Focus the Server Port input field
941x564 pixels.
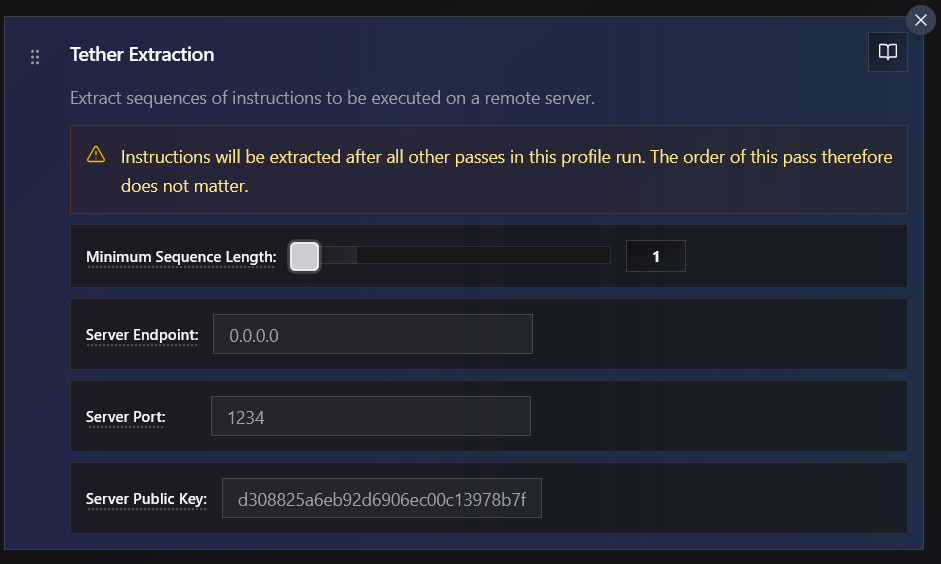pos(370,417)
